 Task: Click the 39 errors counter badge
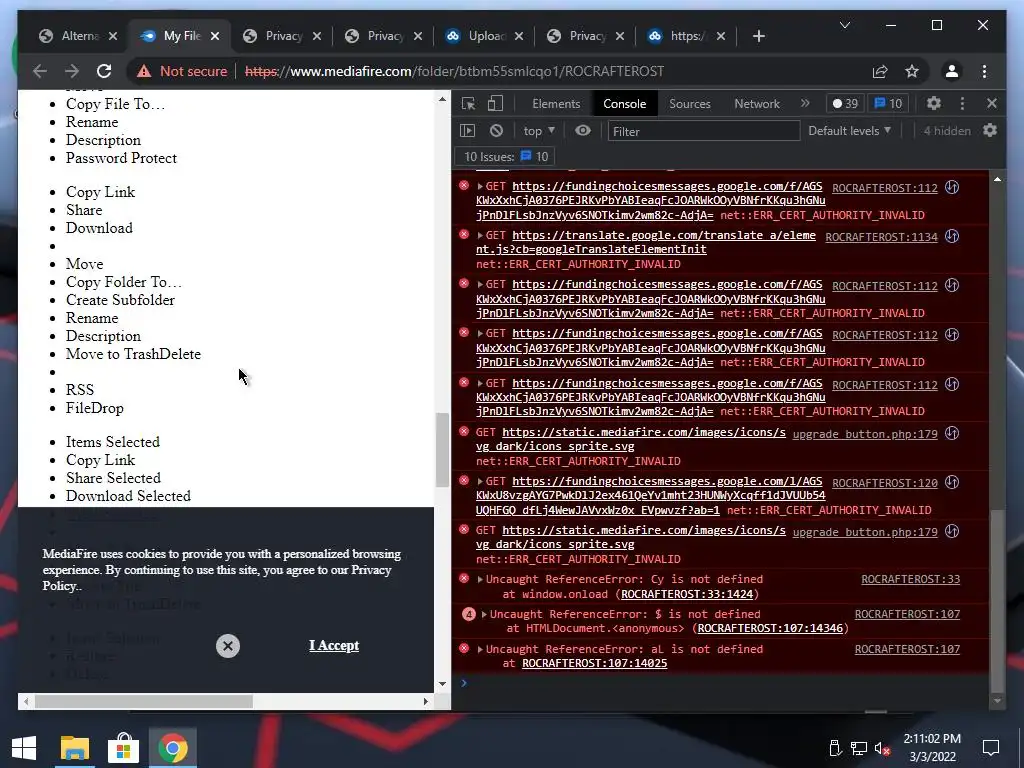[844, 103]
